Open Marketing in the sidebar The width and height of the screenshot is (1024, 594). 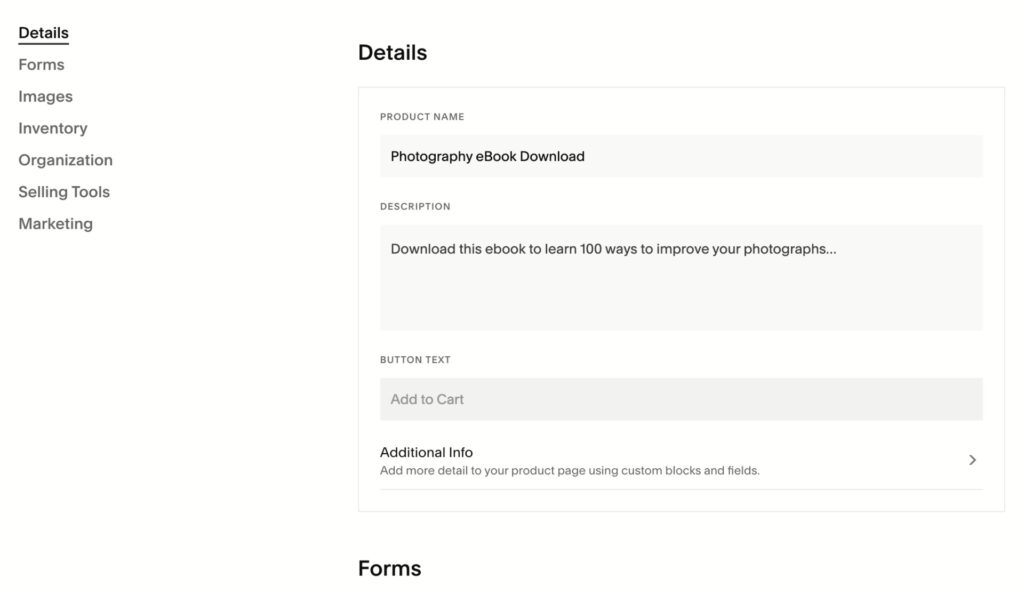tap(55, 224)
